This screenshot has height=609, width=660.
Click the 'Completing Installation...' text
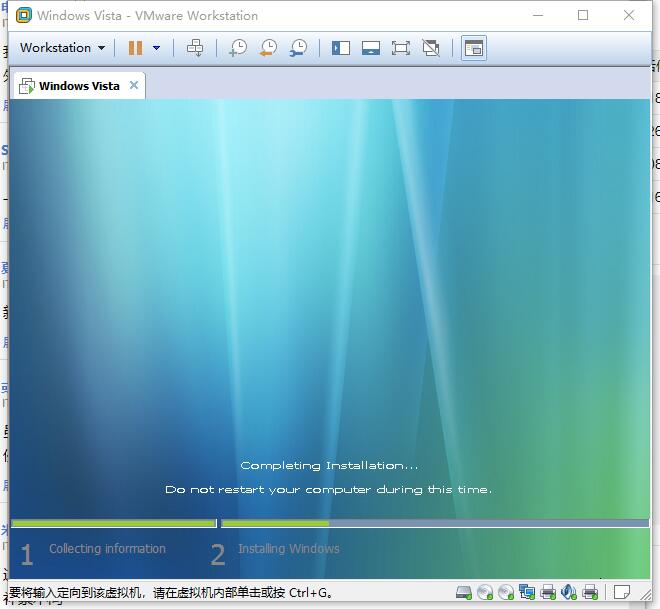(329, 465)
